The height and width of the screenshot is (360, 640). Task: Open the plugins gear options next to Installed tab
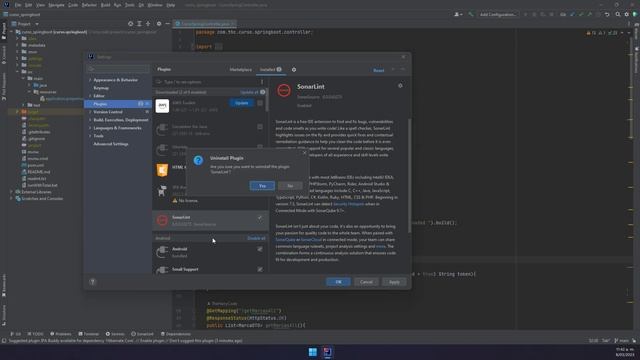(294, 70)
